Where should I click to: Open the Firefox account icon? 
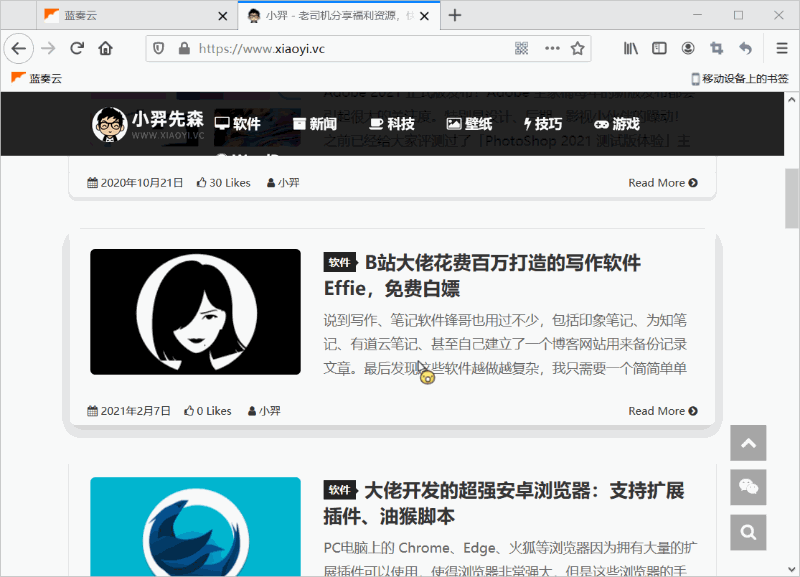coord(688,48)
